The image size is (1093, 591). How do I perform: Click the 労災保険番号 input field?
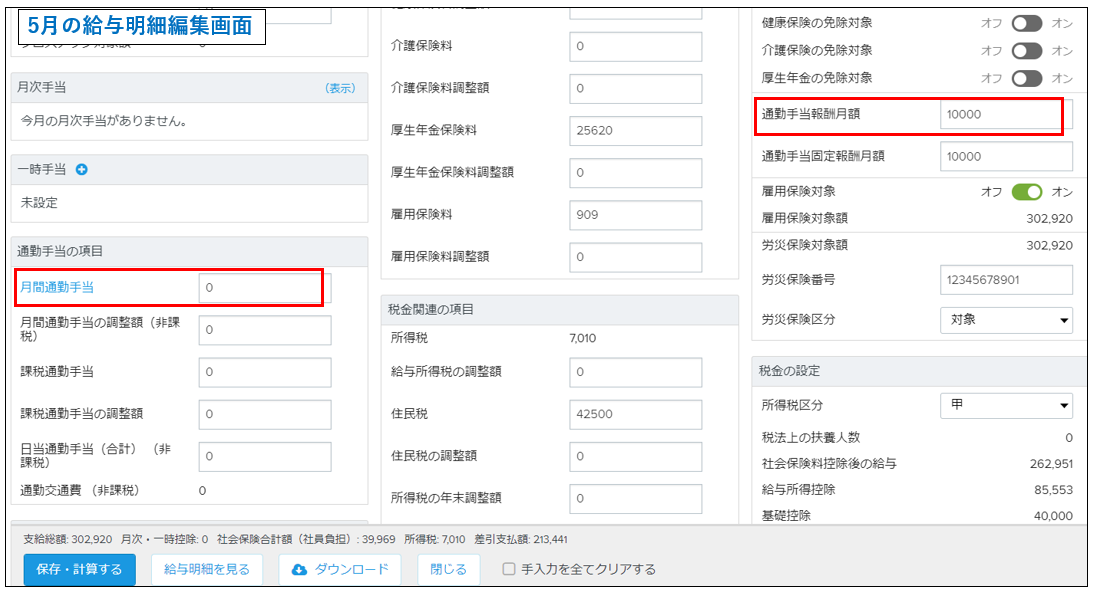point(1006,280)
